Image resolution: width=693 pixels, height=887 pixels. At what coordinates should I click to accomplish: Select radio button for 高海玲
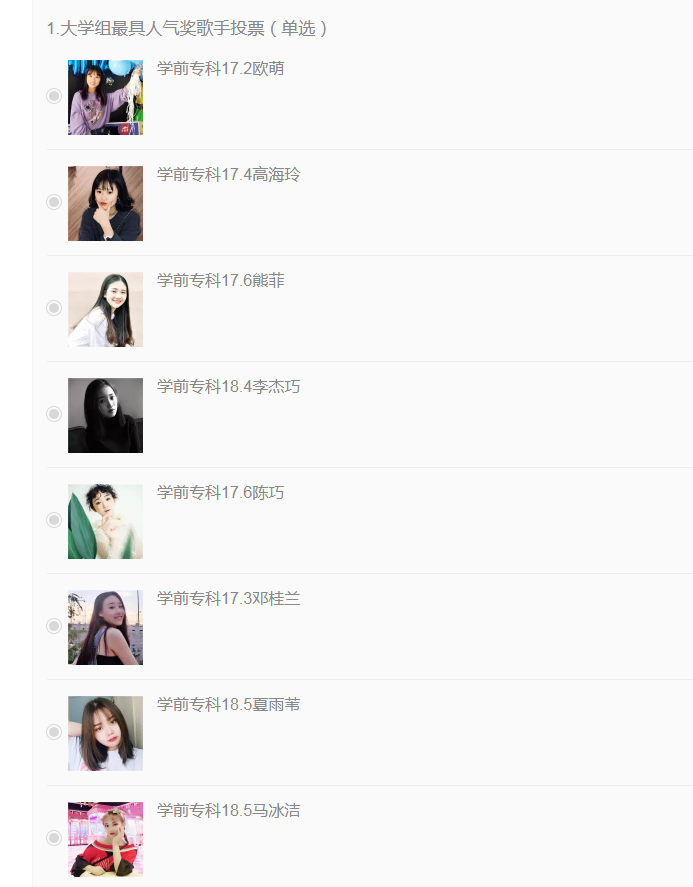click(54, 202)
